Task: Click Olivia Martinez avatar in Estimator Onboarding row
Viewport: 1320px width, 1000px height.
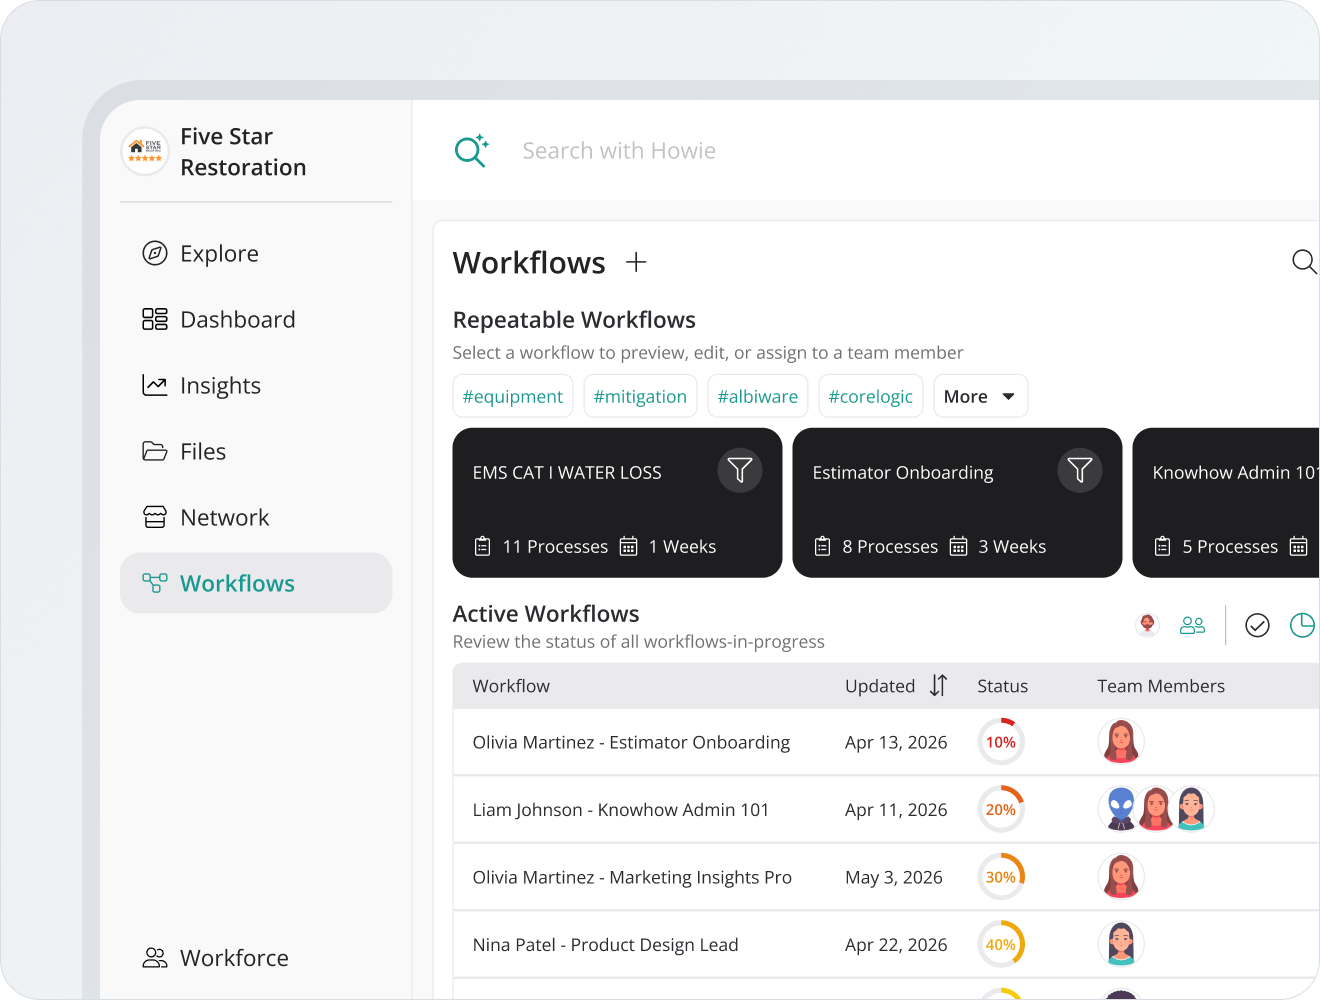Action: pyautogui.click(x=1121, y=742)
